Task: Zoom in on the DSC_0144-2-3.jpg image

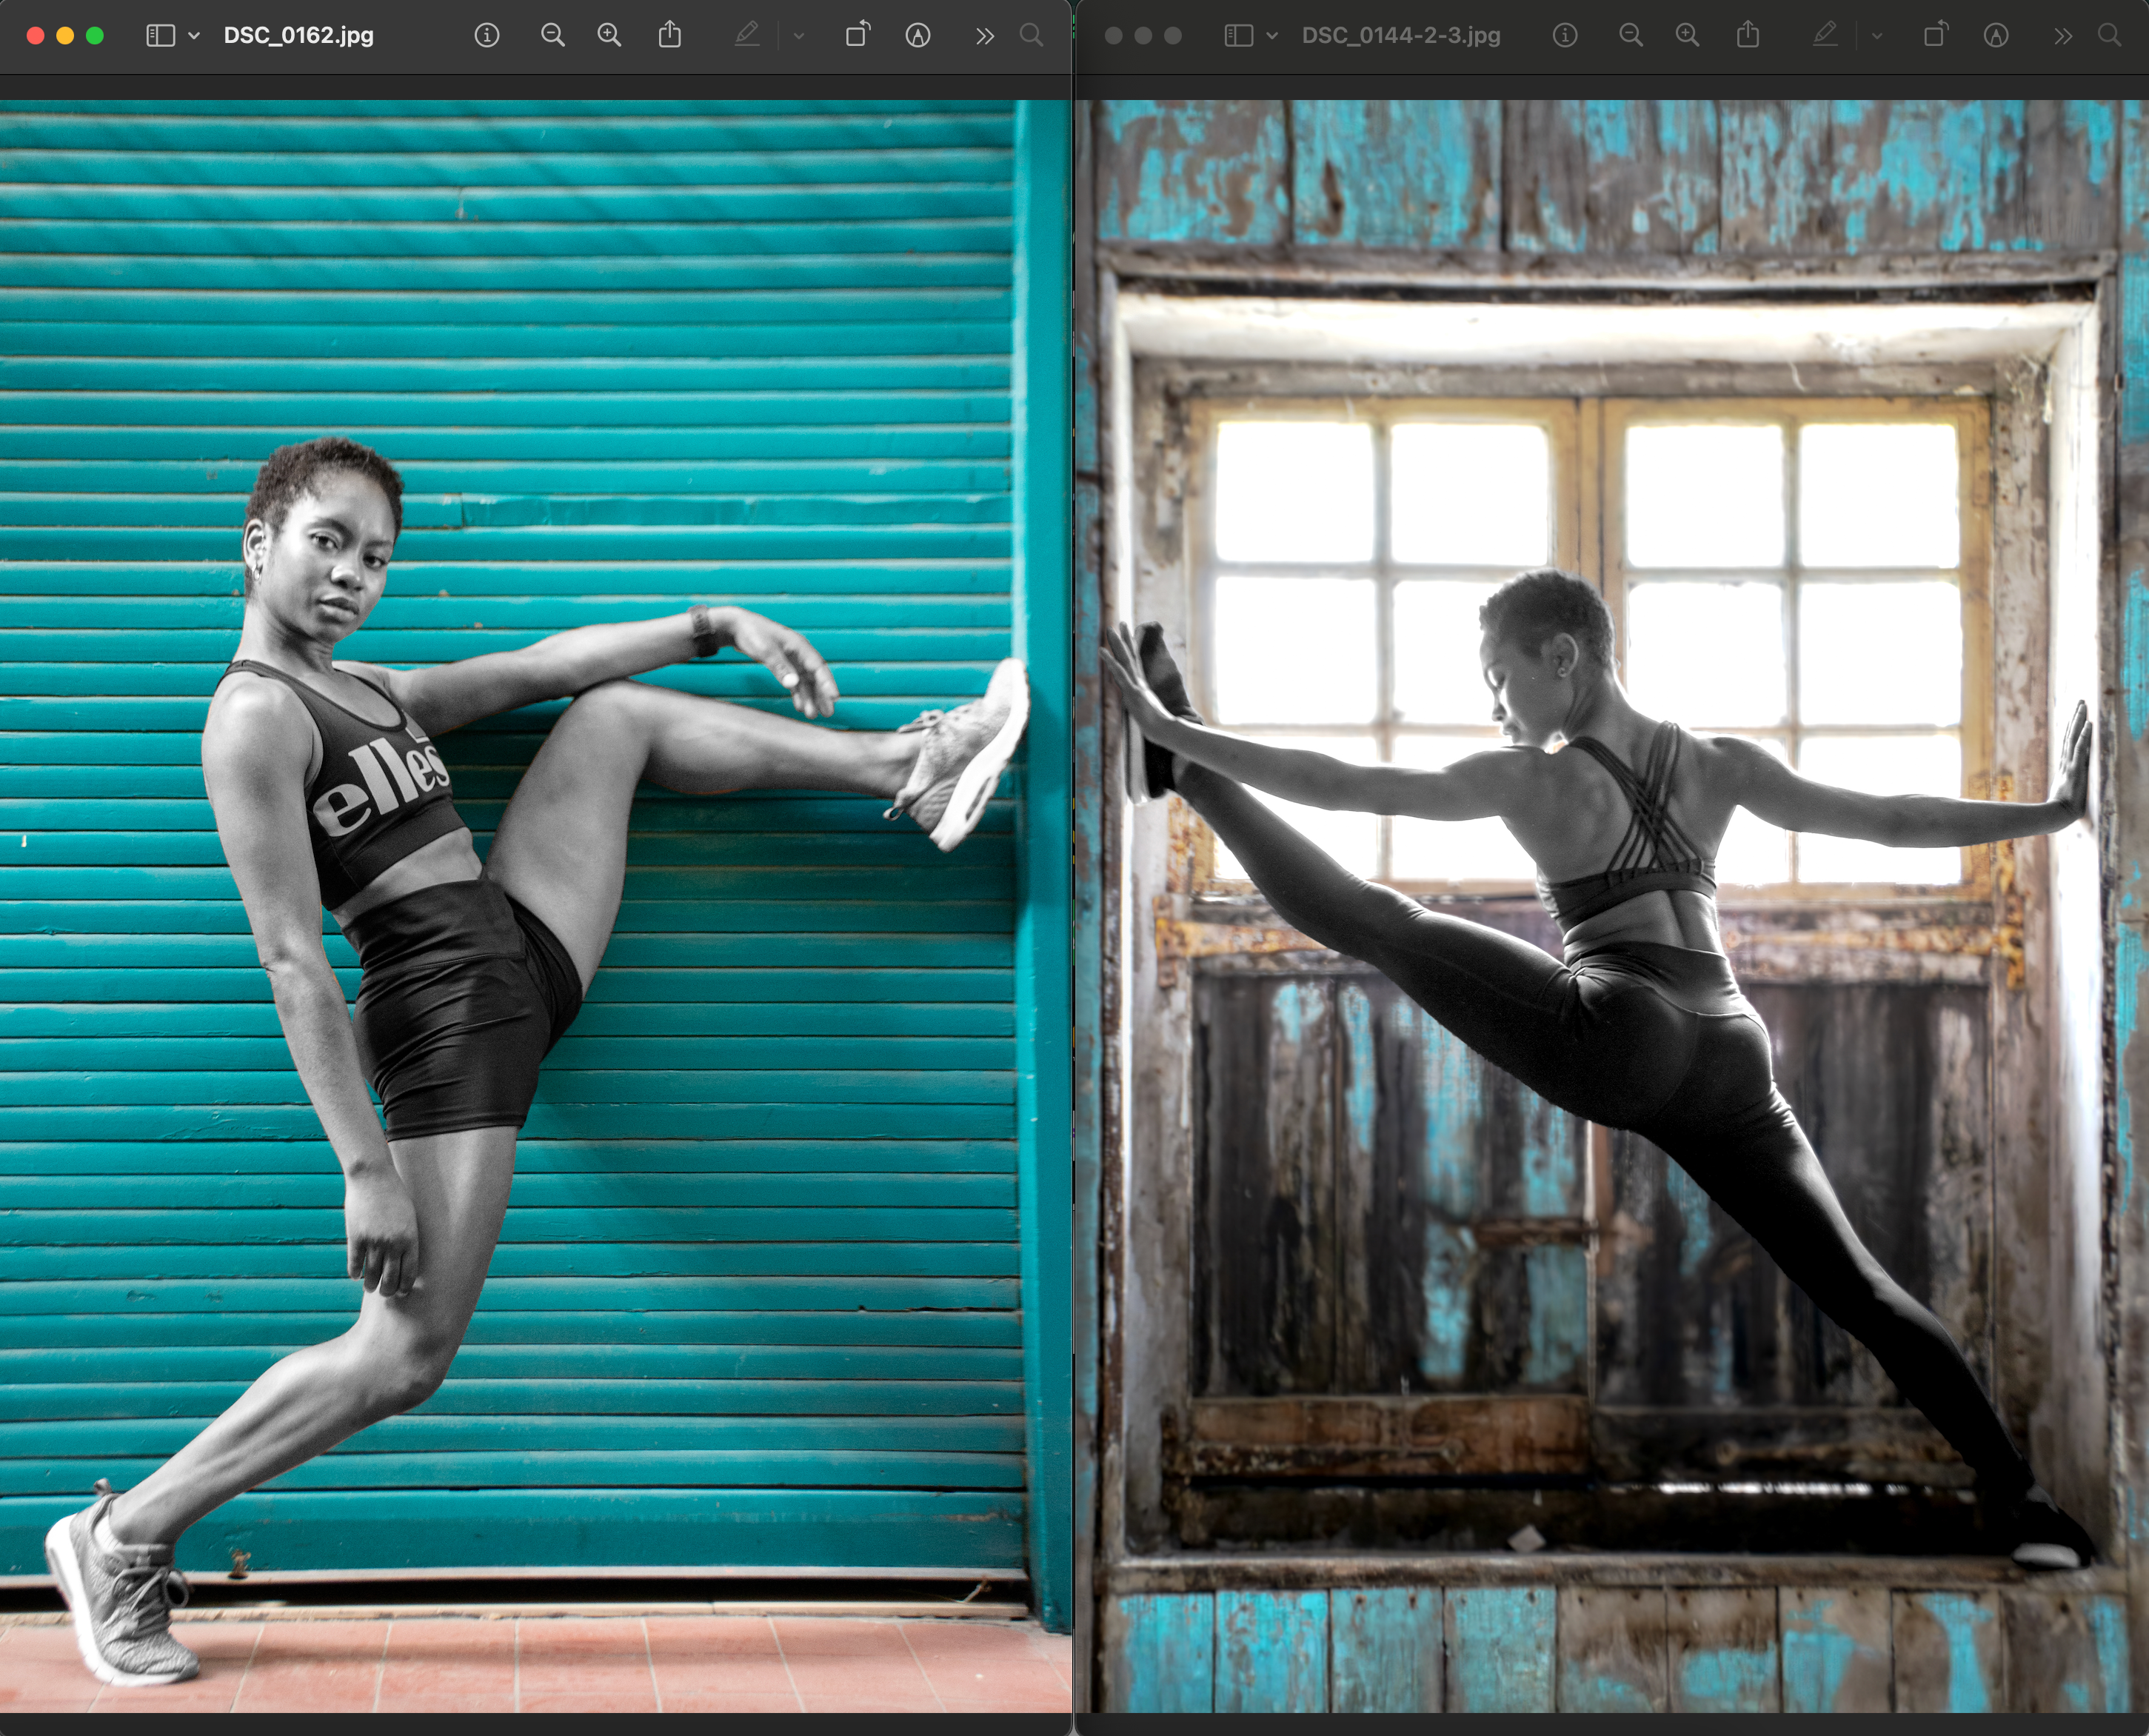Action: 1687,36
